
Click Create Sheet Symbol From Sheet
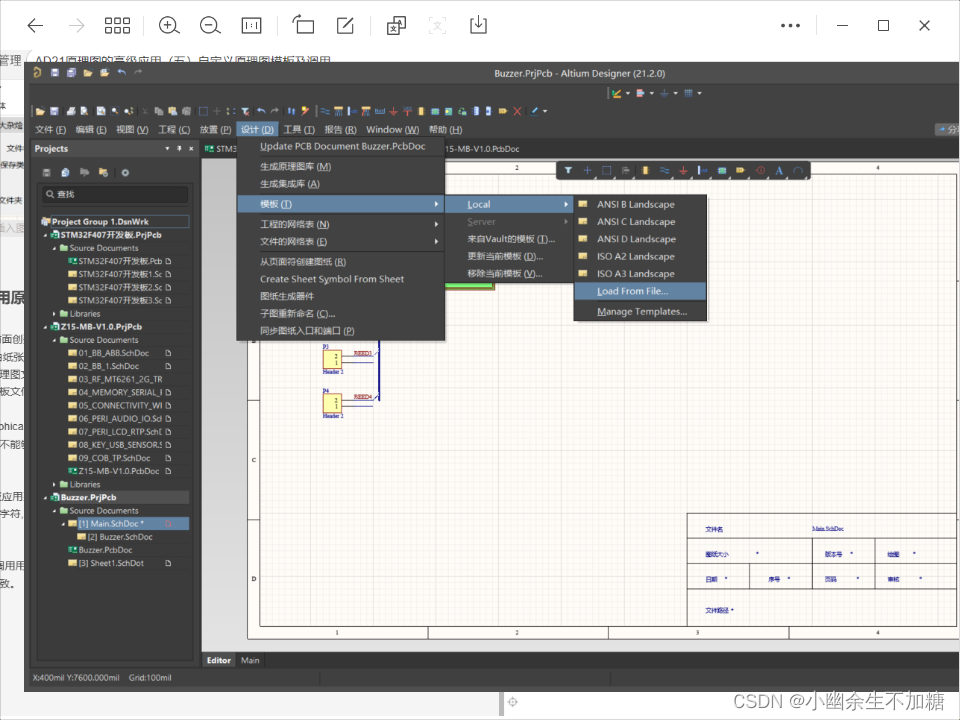[x=340, y=279]
